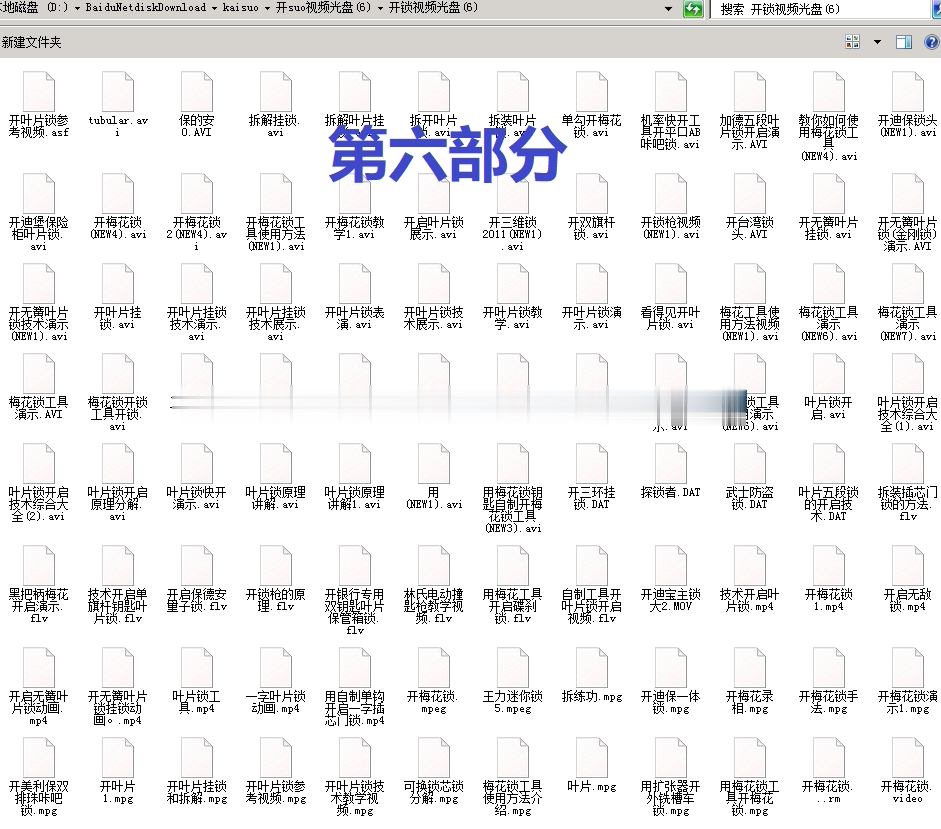
Task: Click the file name 叶片锁原理讲解1.avi
Action: pos(354,498)
